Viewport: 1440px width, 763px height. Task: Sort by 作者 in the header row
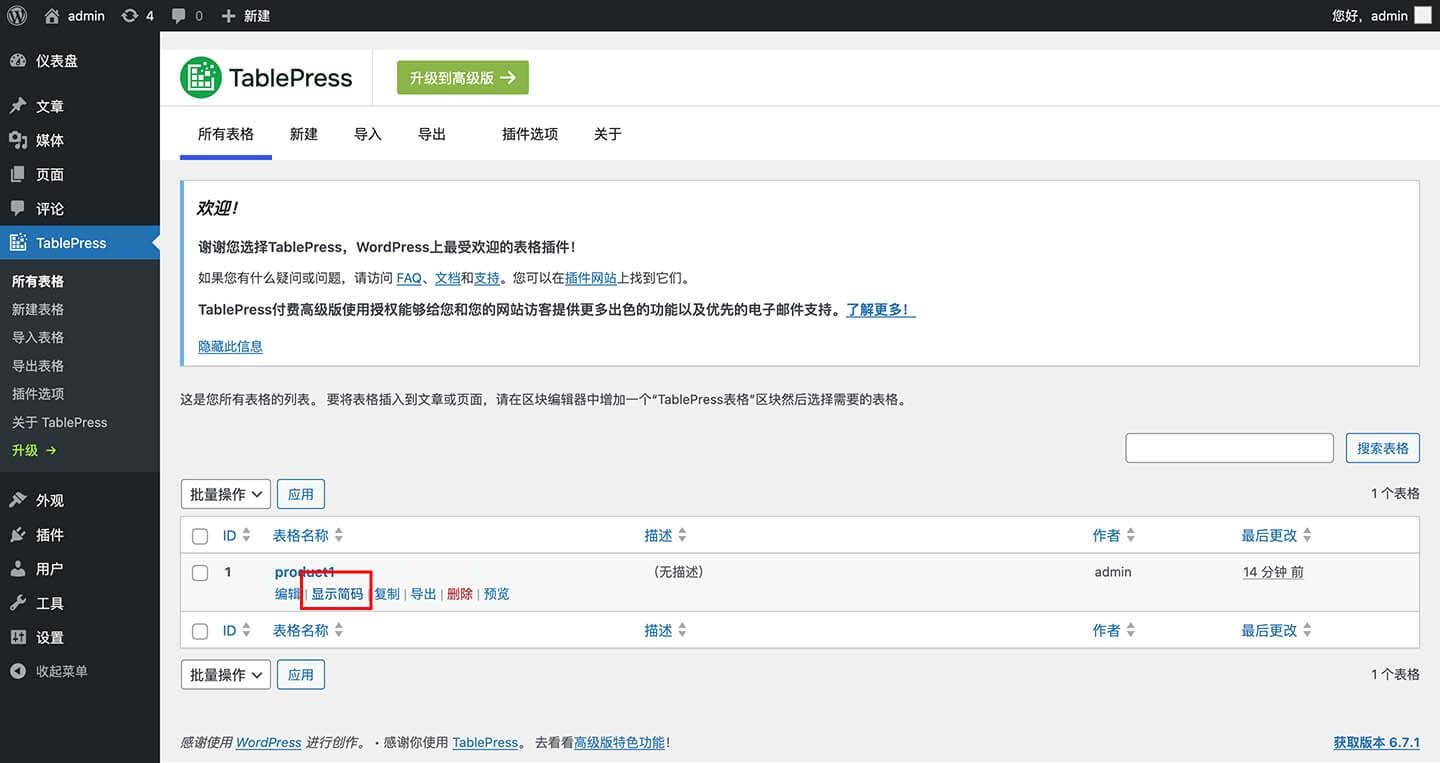point(1114,536)
